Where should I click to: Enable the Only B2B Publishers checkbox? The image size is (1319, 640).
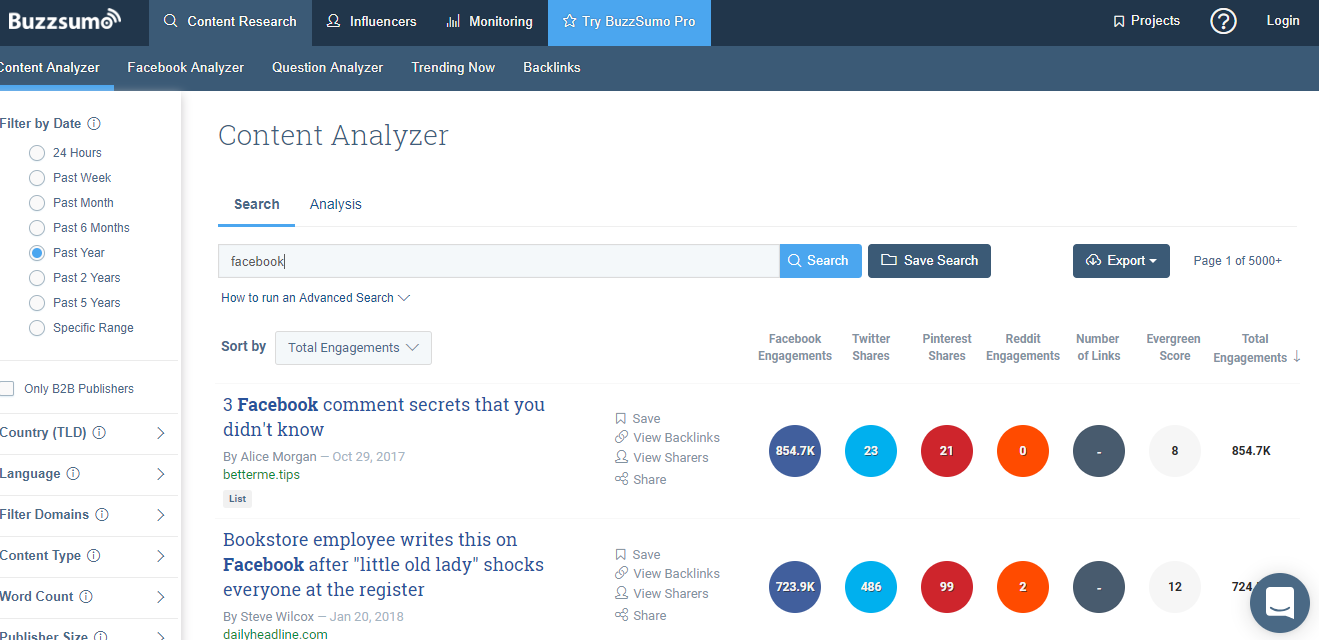pyautogui.click(x=7, y=389)
